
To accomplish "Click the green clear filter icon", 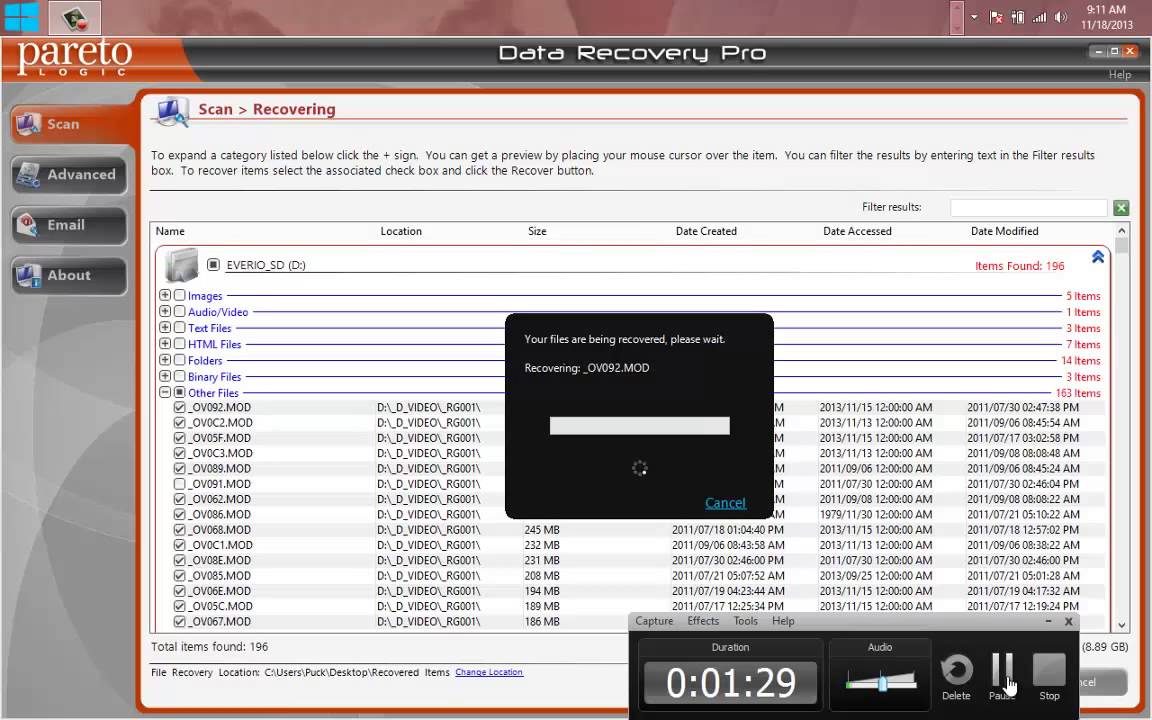I will (1121, 208).
